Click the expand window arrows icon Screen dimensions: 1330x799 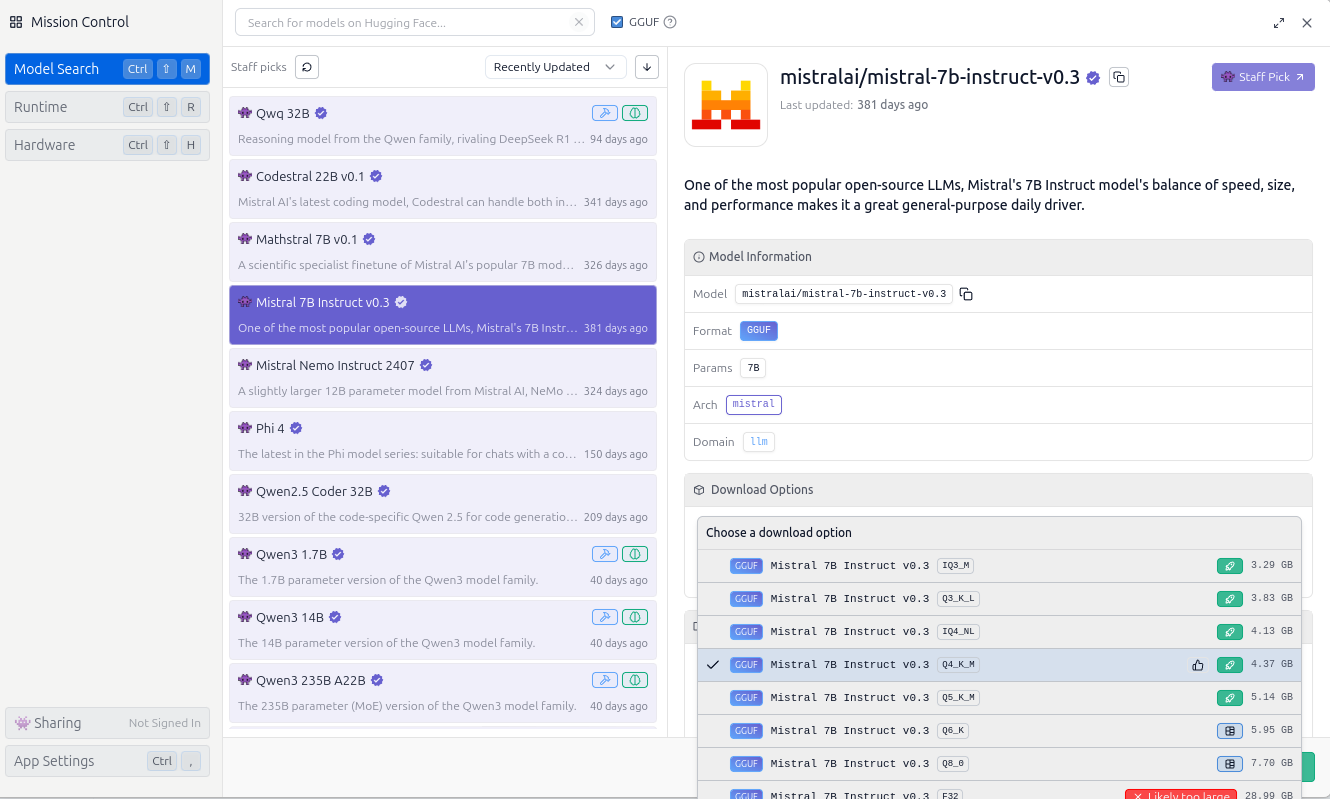point(1279,23)
